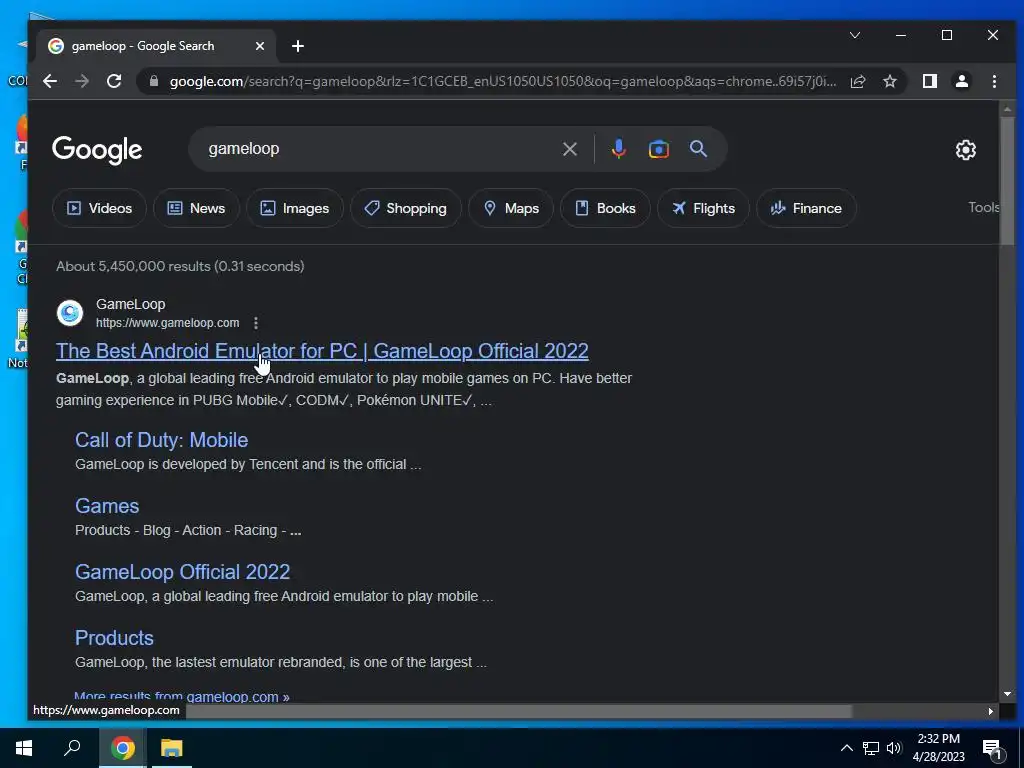Open options dots beside gameloop.com URL
The width and height of the screenshot is (1024, 768).
(x=256, y=323)
